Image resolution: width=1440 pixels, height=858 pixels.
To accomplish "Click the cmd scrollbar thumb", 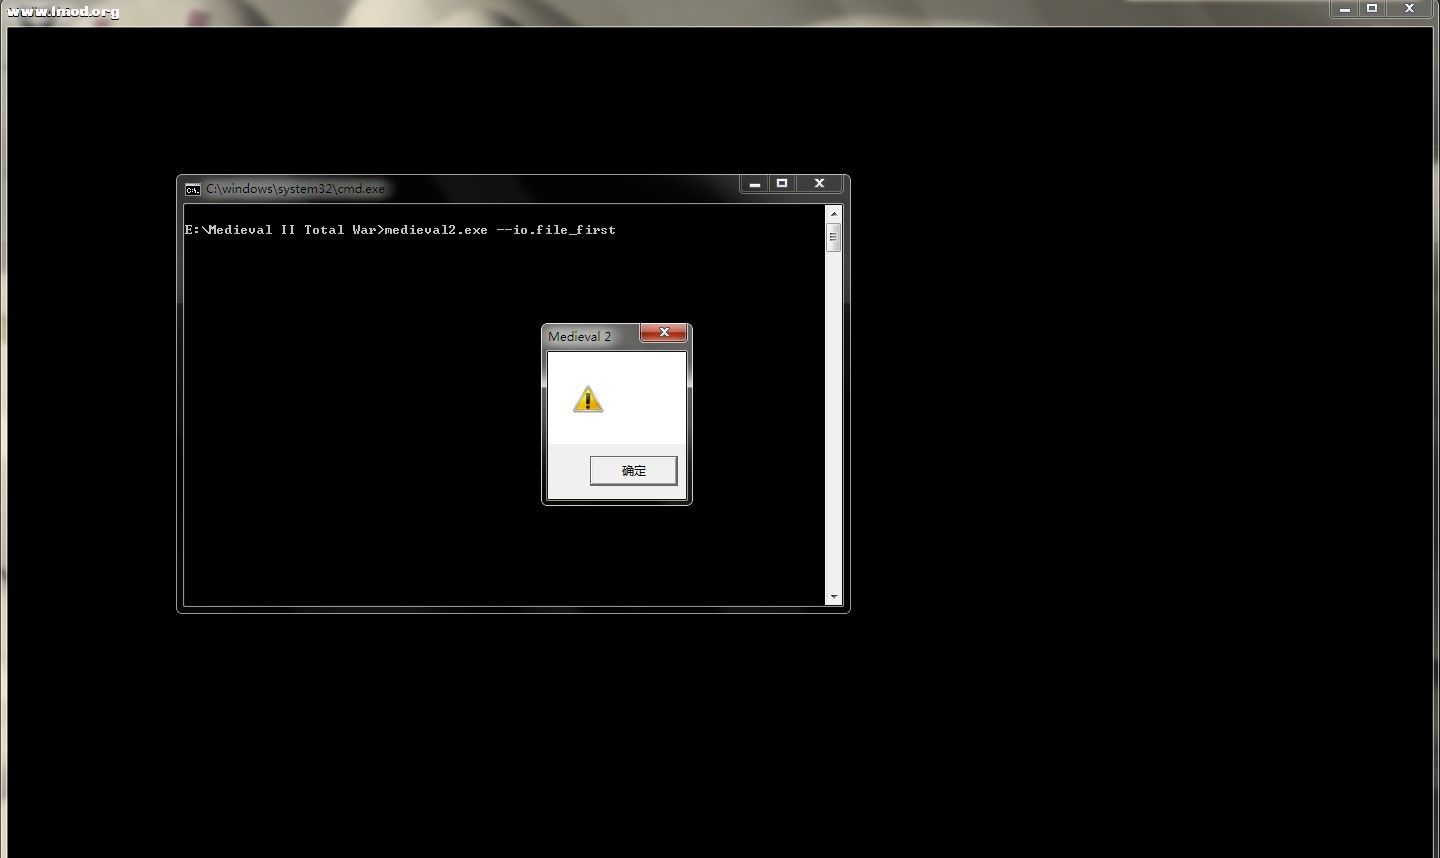I will tap(833, 238).
